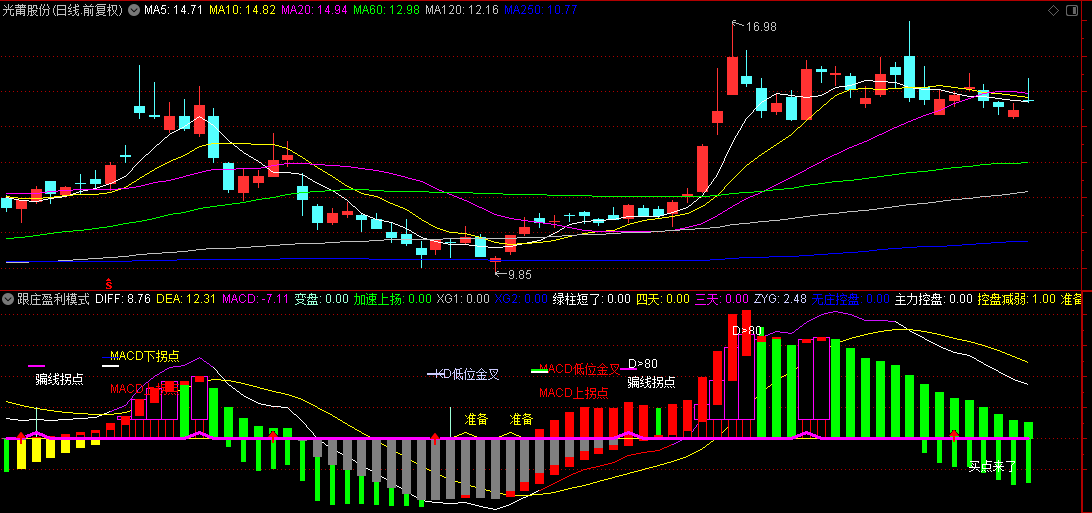Click the 主力控盘: 0.00 value
The height and width of the screenshot is (513, 1092).
(934, 299)
